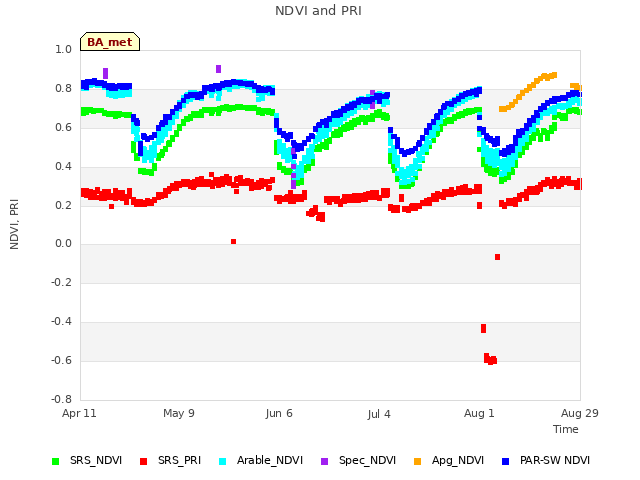Click the purple Spec_NDVI legend swatch
The height and width of the screenshot is (480, 640).
[x=324, y=462]
